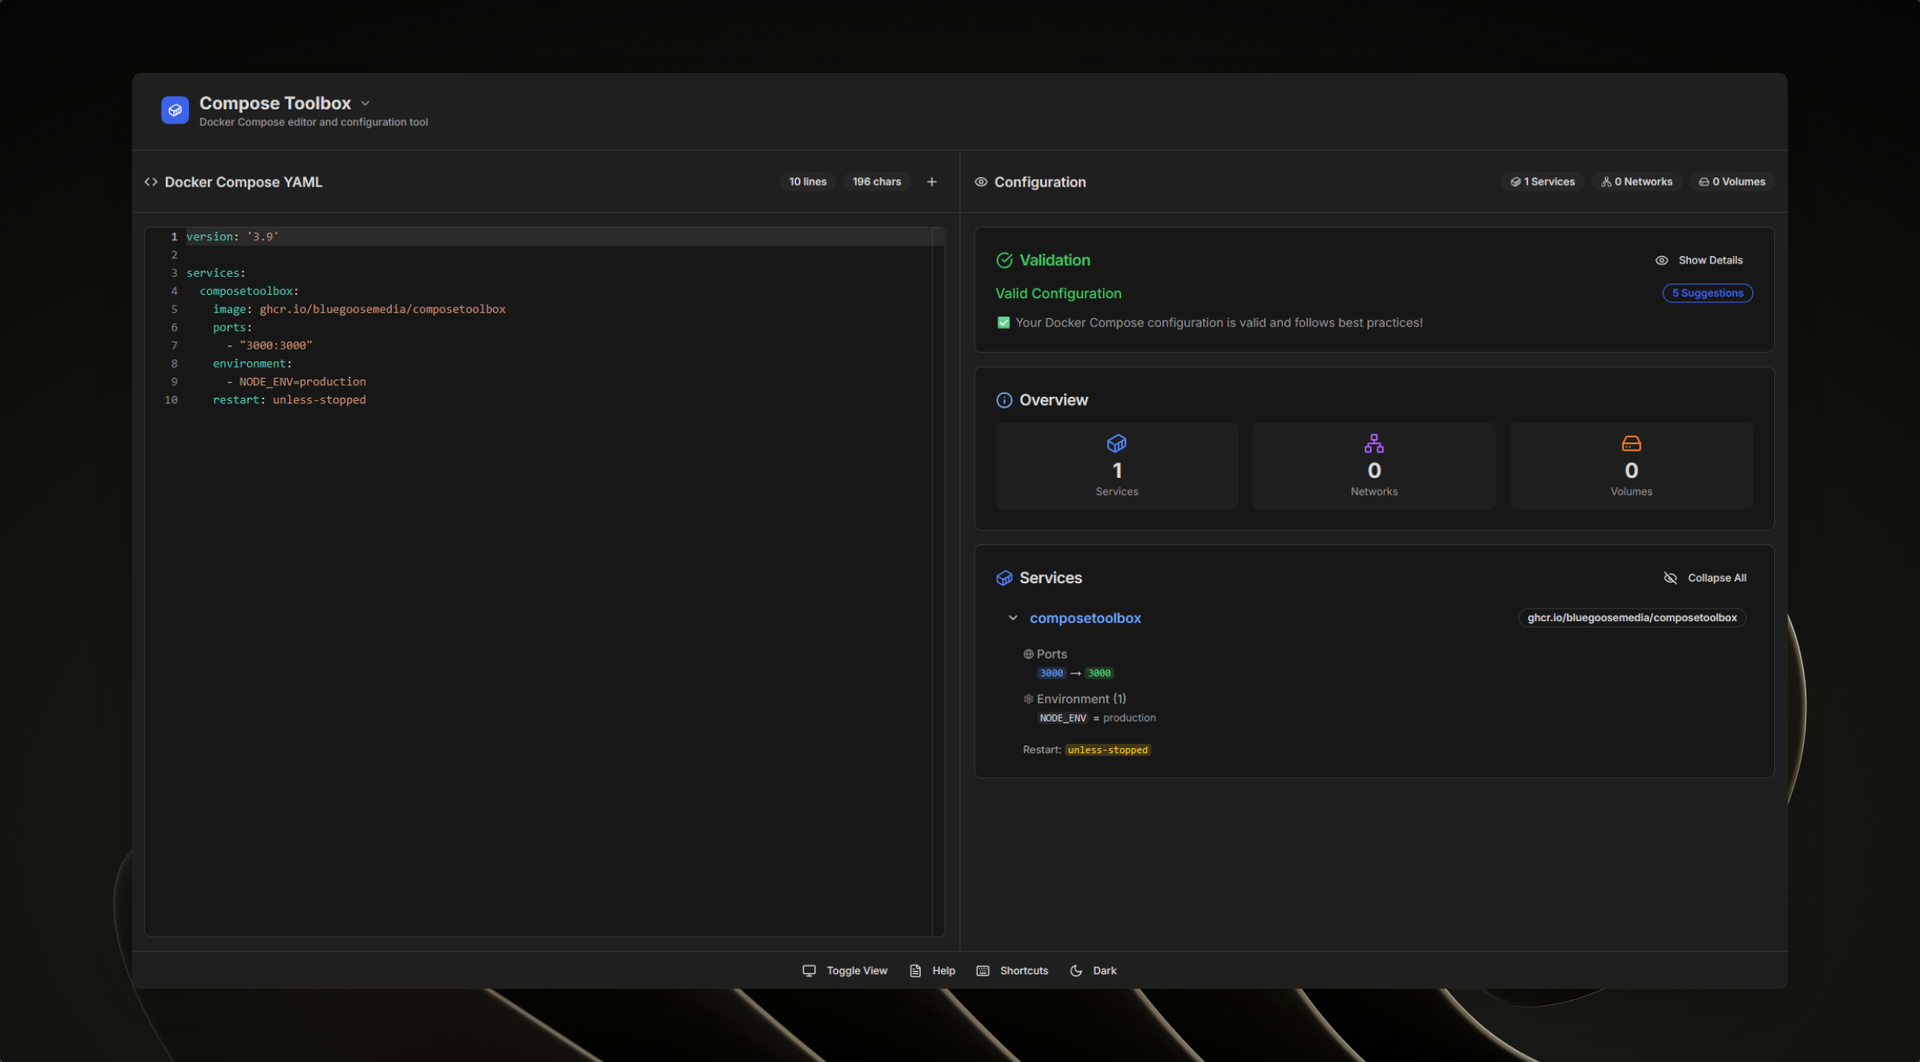
Task: Click the NODE_ENV=production line in editor
Action: pos(296,382)
